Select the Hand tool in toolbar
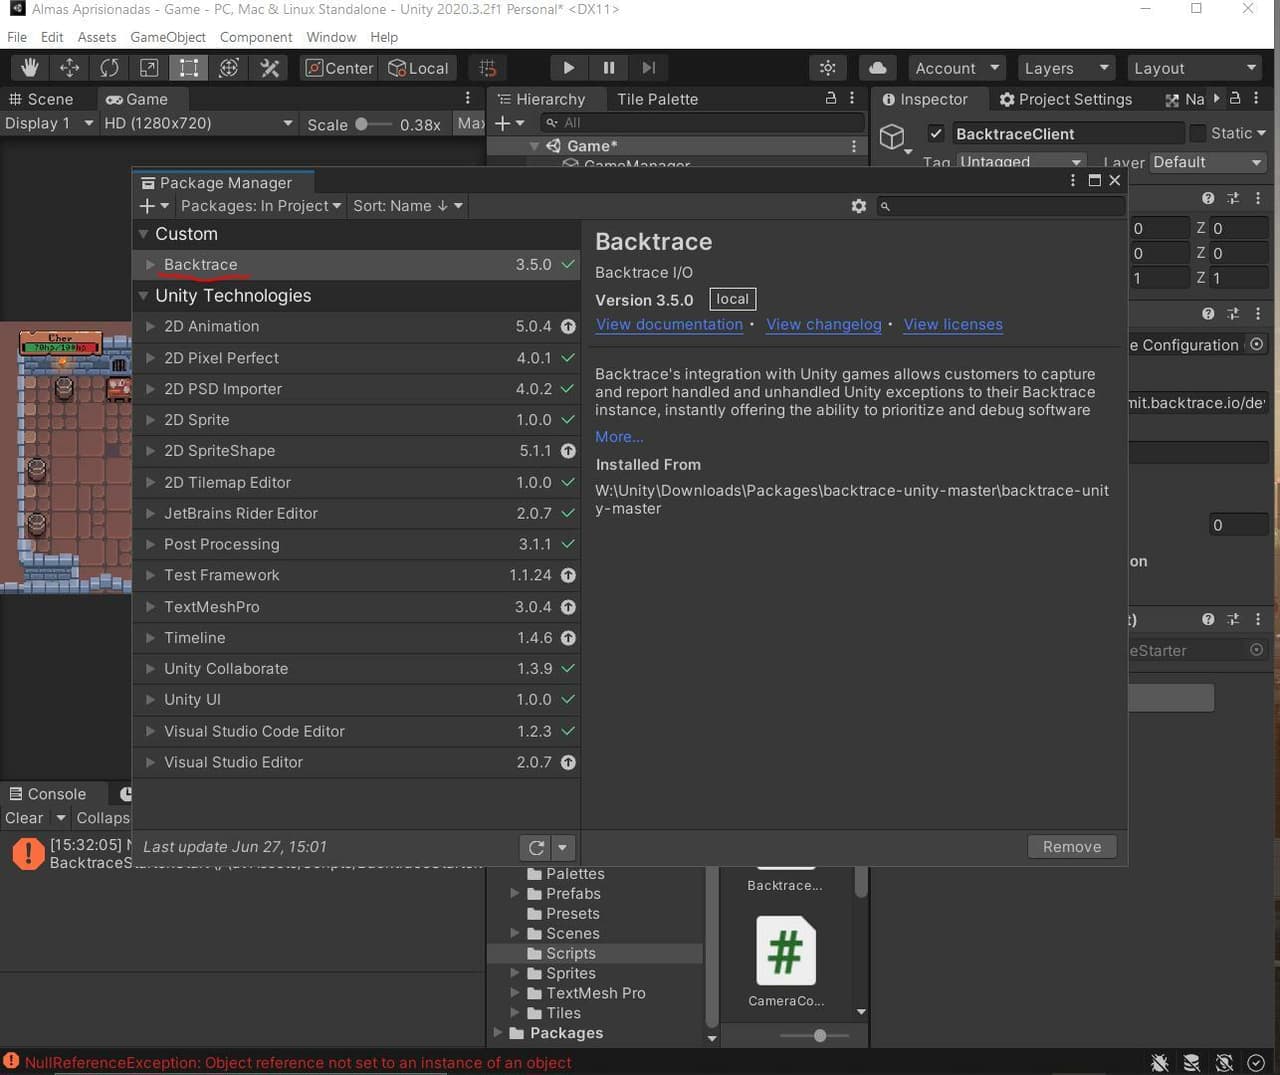The image size is (1280, 1075). 30,68
